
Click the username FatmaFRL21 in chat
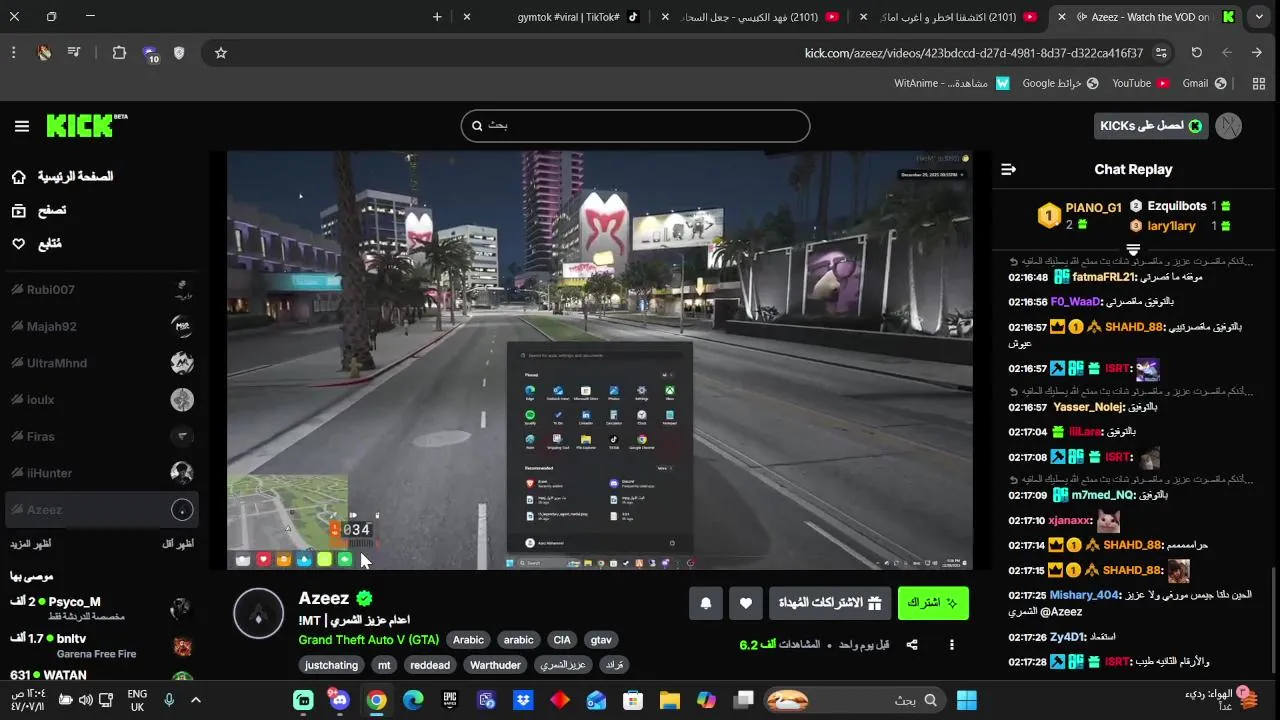pyautogui.click(x=1102, y=277)
